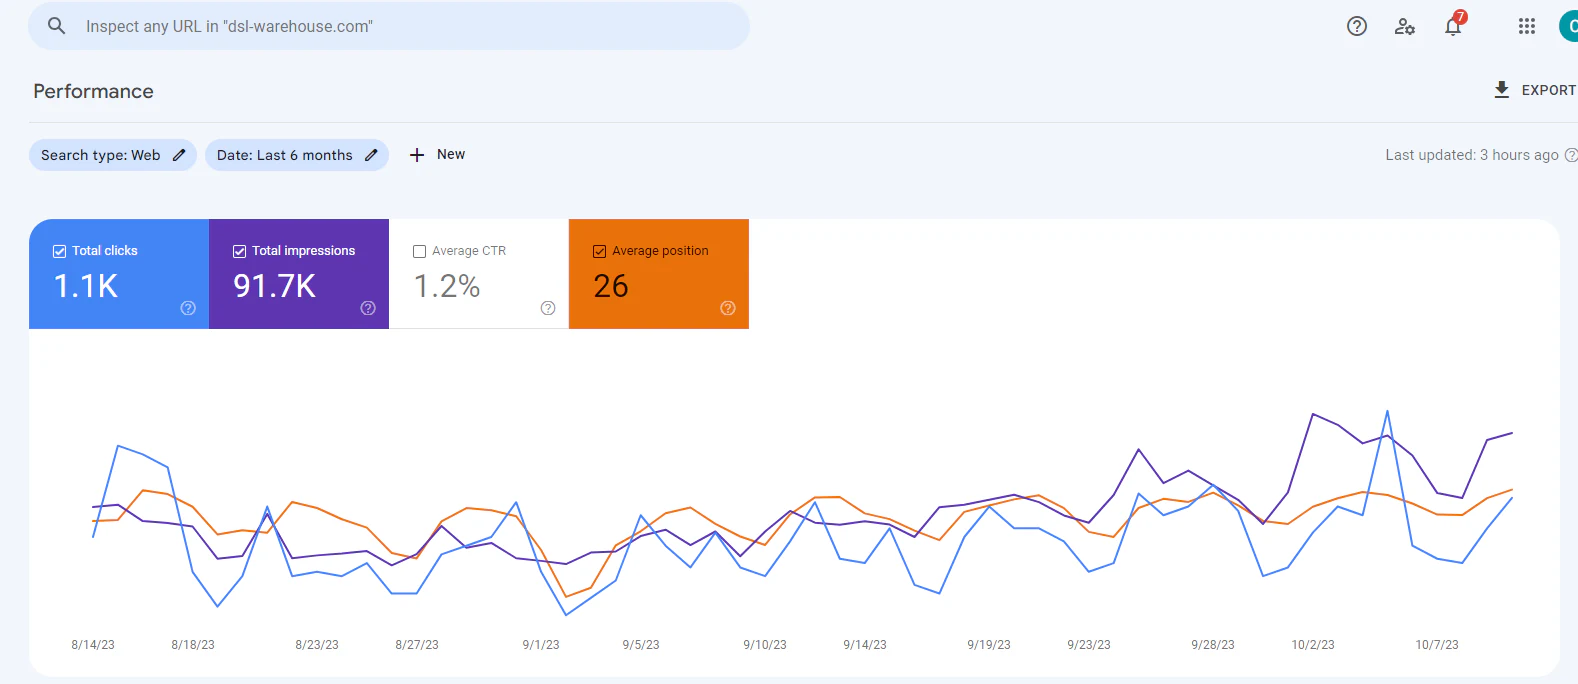Open the Last updated info question icon
Screen dimensions: 1578x684
pyautogui.click(x=1570, y=155)
